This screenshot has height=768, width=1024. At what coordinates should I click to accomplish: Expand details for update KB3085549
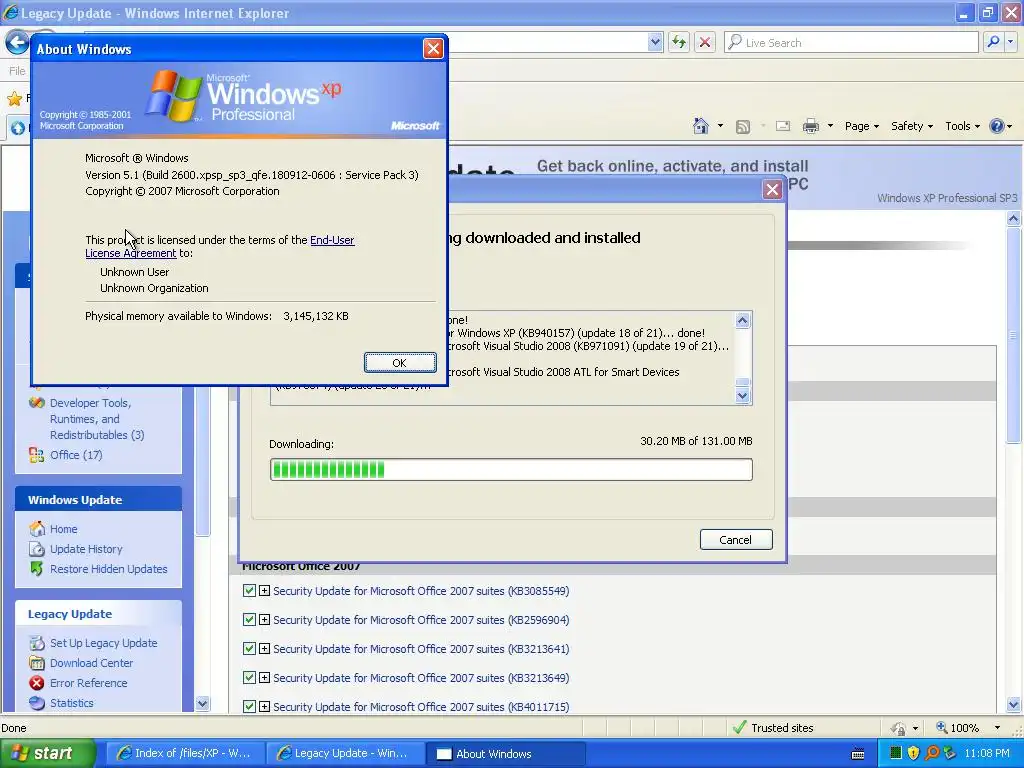pyautogui.click(x=264, y=590)
